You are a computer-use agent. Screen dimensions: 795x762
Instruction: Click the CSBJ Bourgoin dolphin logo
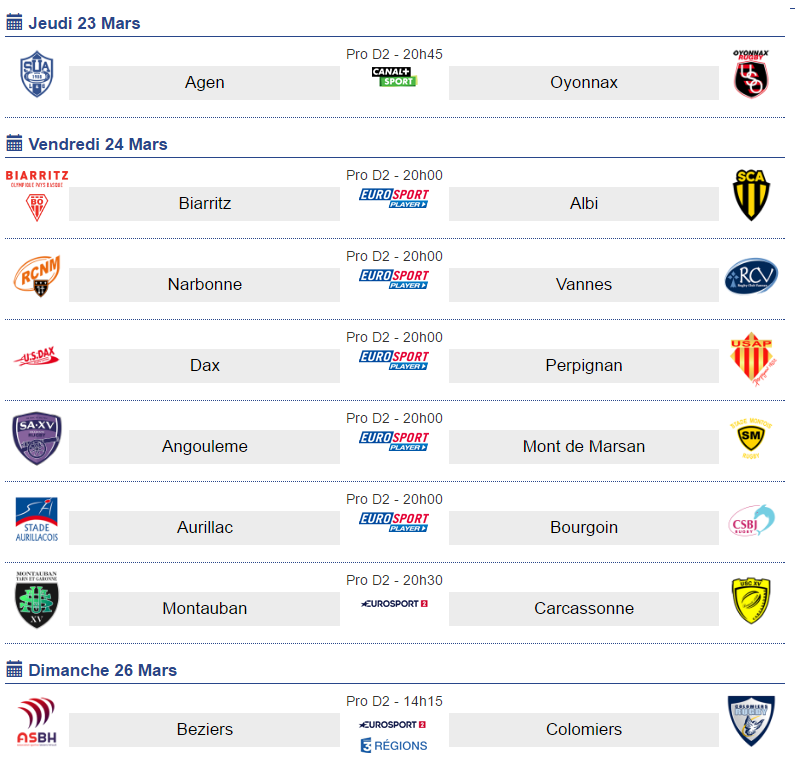click(x=751, y=520)
